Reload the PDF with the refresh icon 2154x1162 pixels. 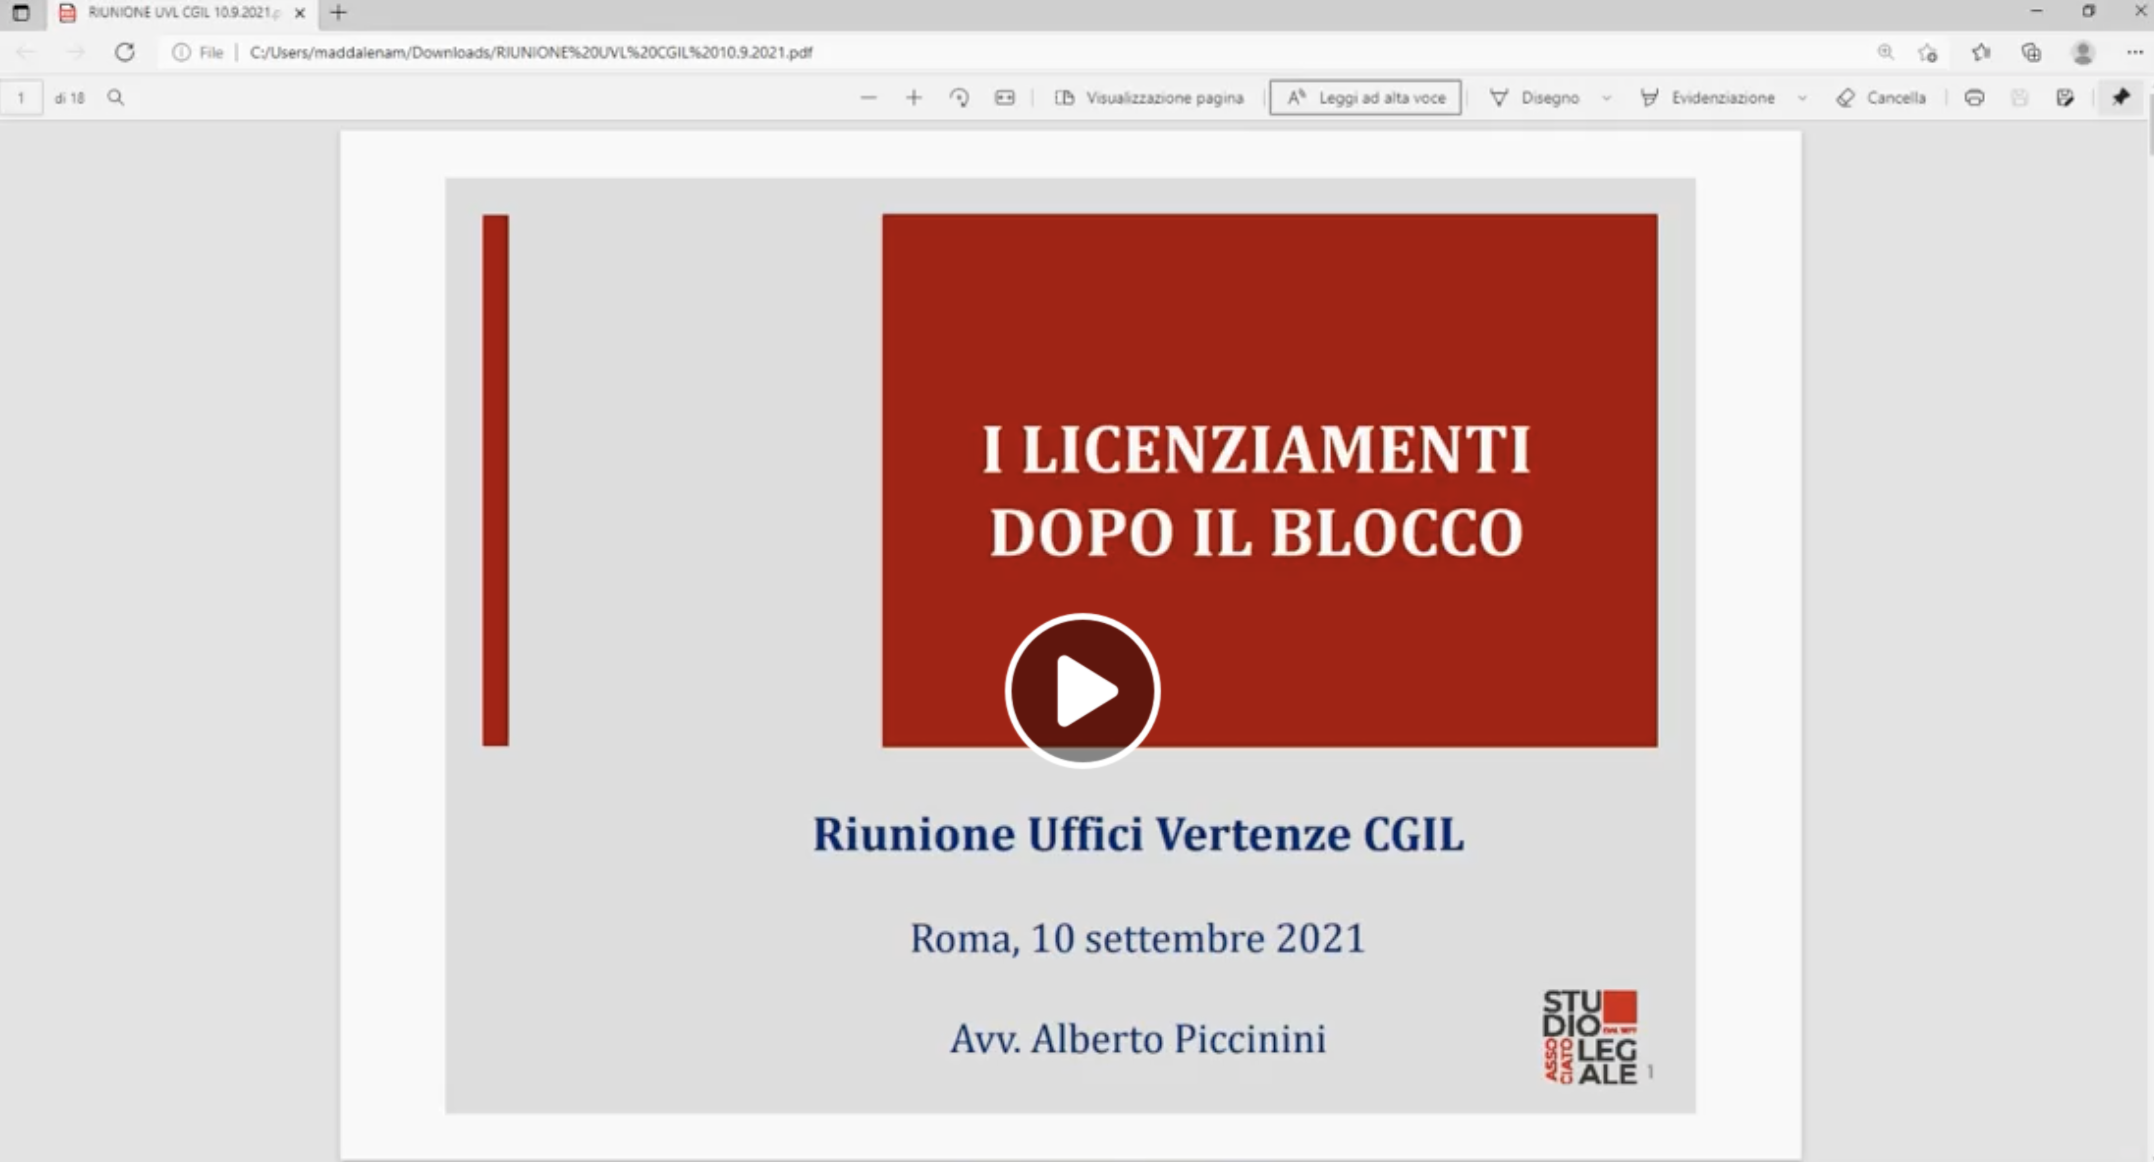click(124, 52)
